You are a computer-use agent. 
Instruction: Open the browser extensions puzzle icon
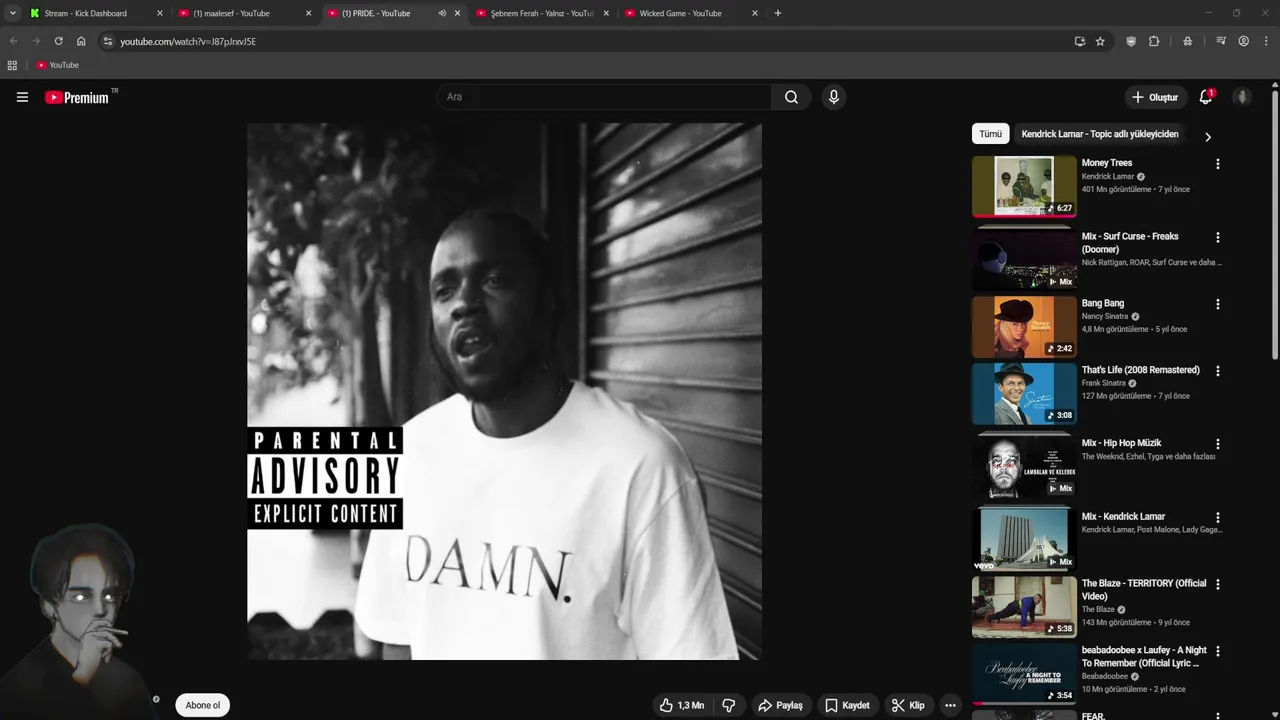pos(1154,41)
